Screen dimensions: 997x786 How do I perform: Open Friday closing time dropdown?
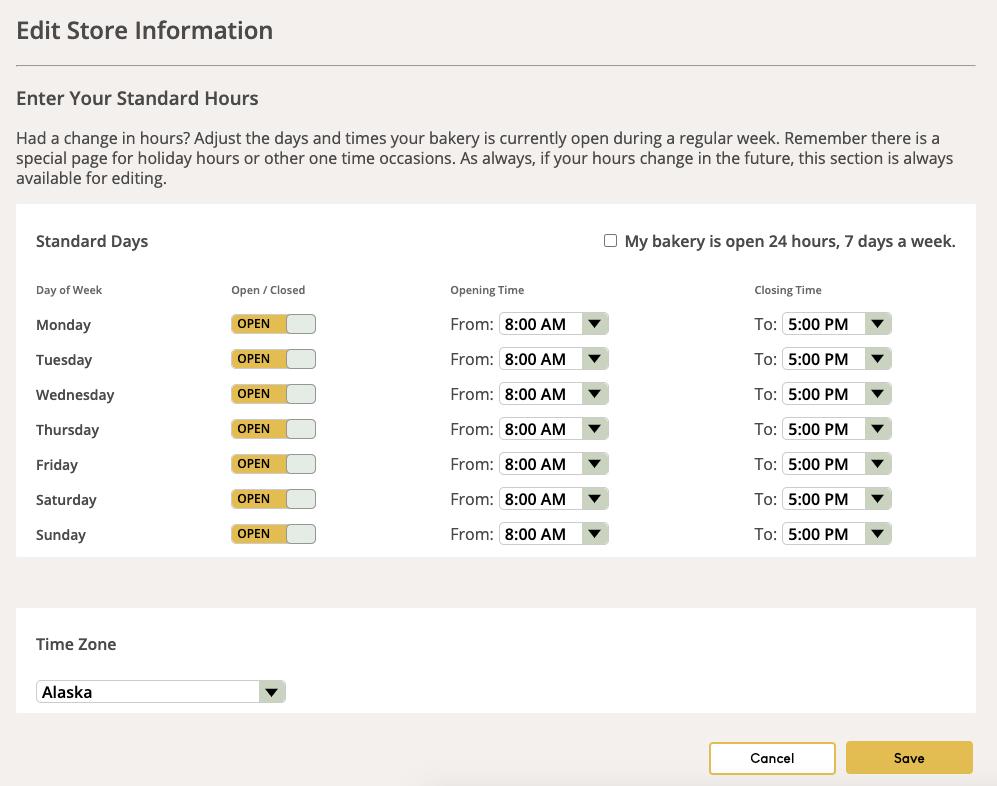(836, 464)
